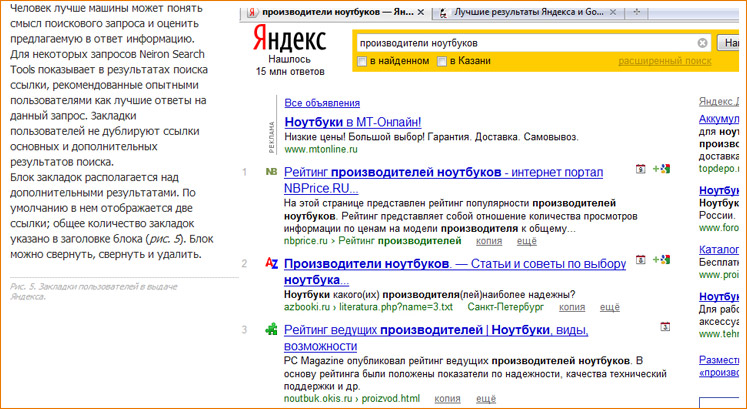Click the Yandex logo
This screenshot has width=747, height=409.
288,43
